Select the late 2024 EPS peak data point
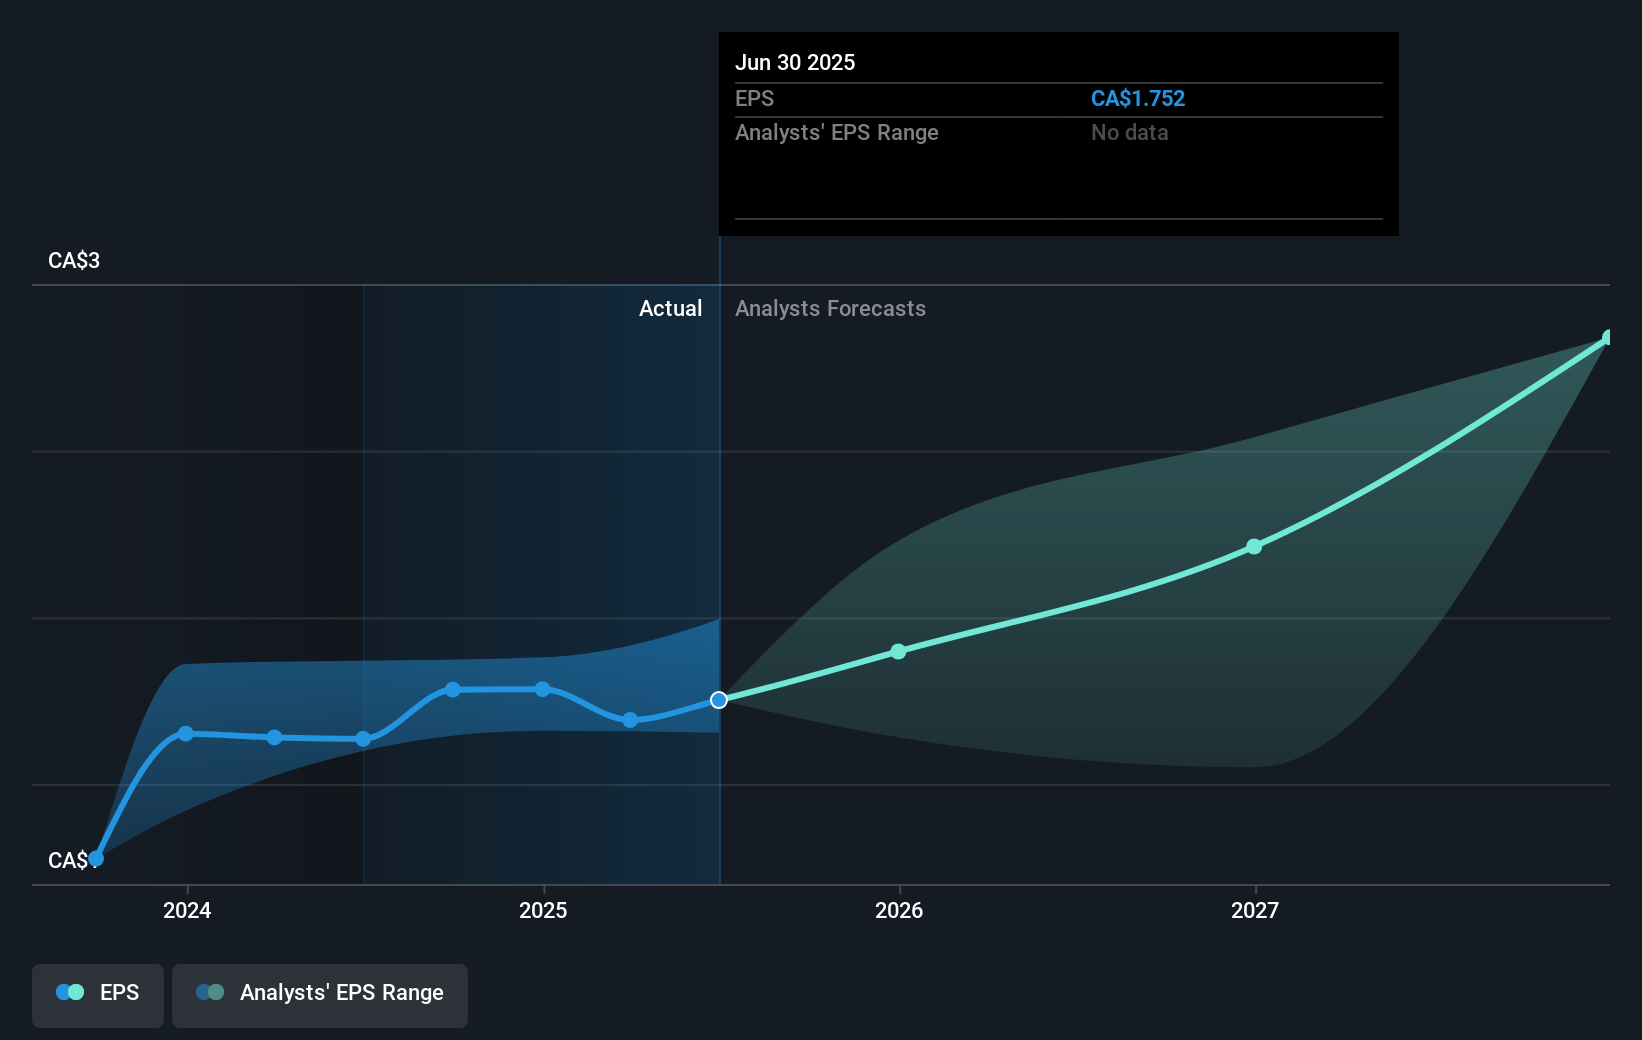 (453, 689)
